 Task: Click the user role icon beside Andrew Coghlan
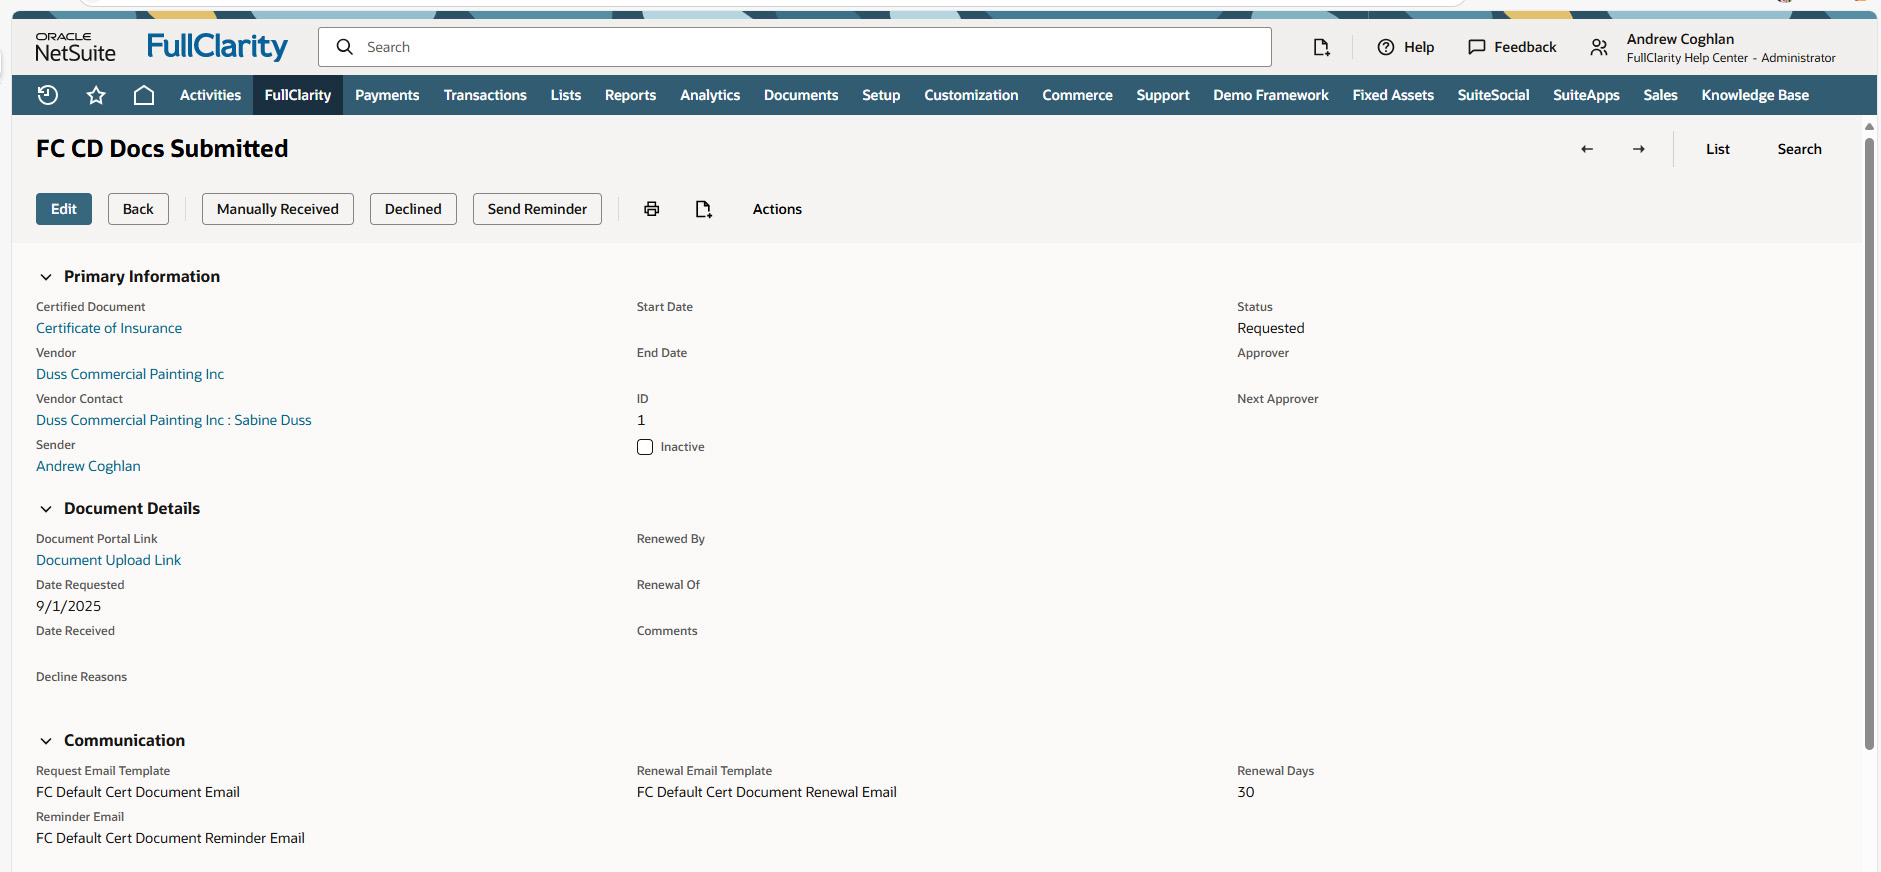pyautogui.click(x=1599, y=47)
